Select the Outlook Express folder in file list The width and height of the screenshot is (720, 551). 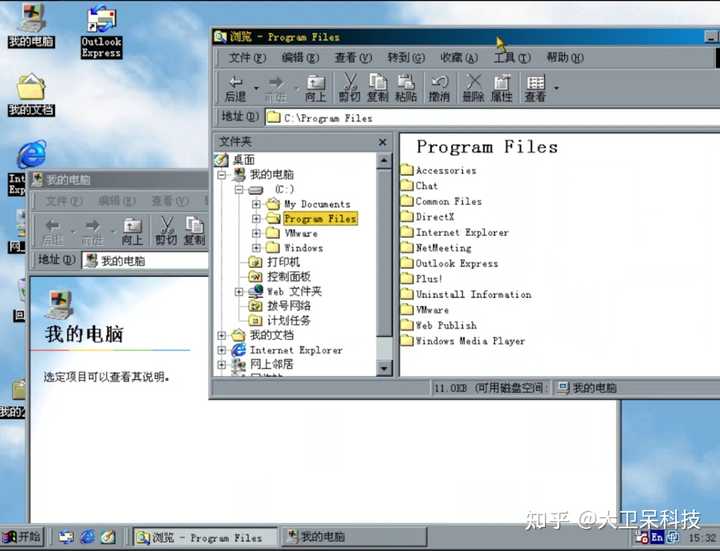pyautogui.click(x=450, y=263)
